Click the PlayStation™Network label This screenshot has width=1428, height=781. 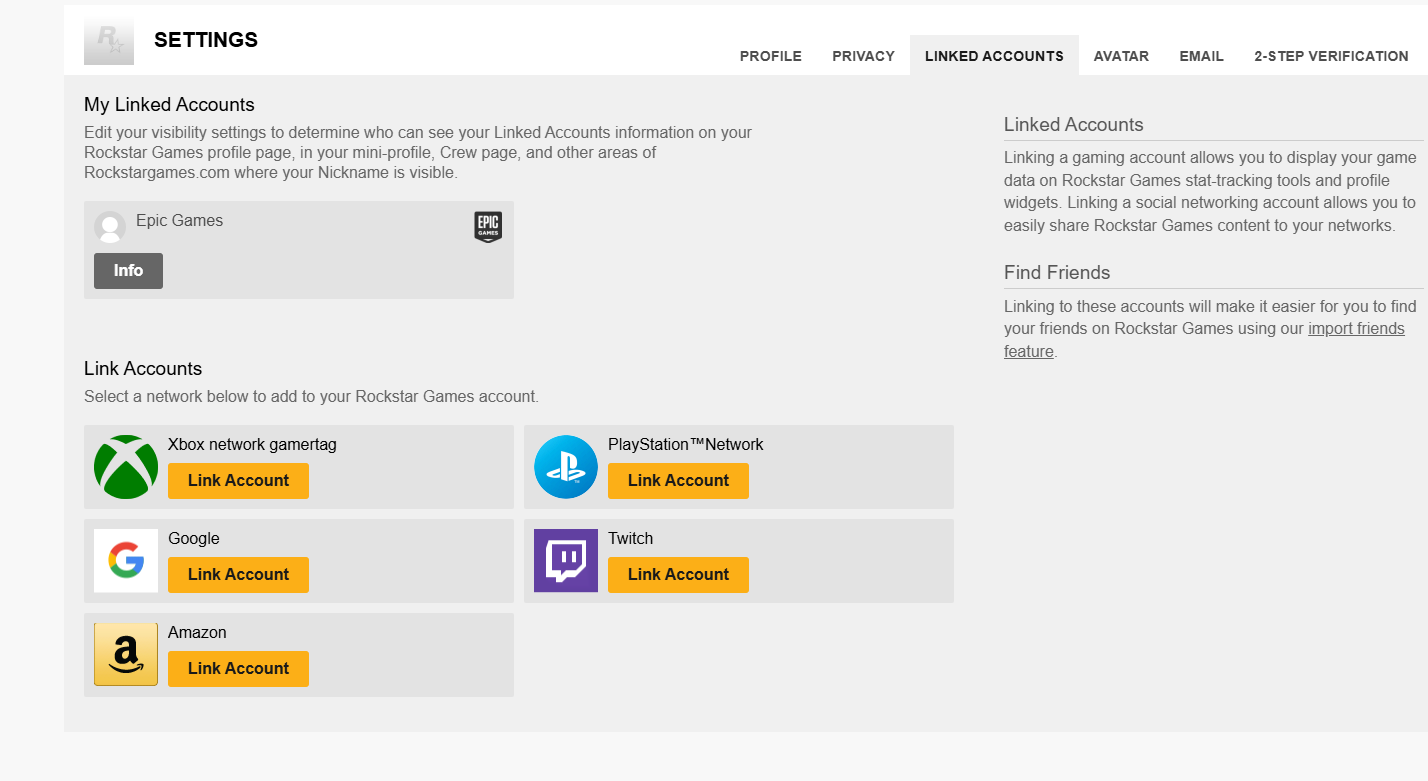coord(686,445)
